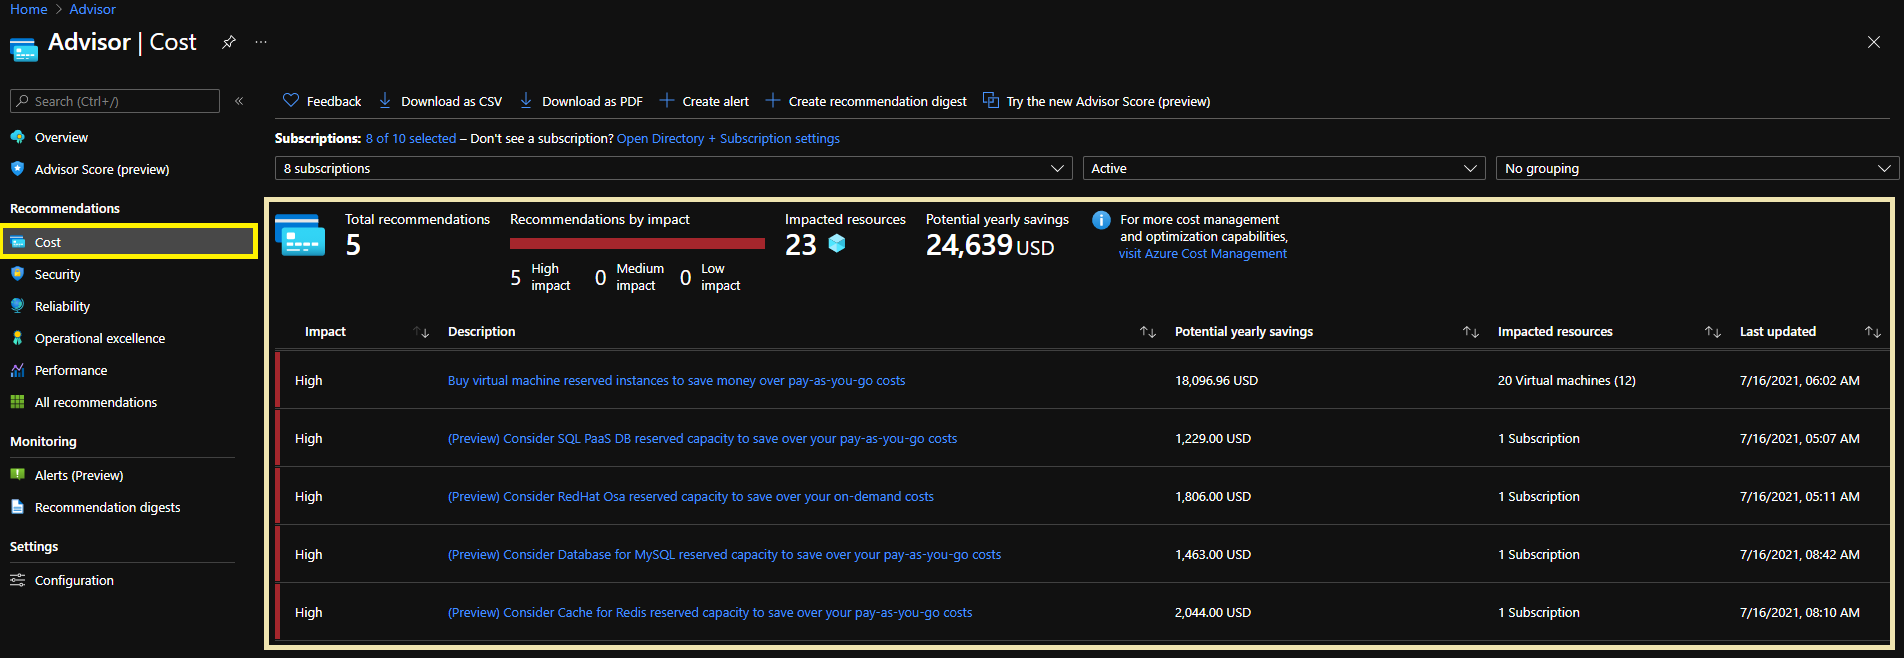Open Recommendation digests
Viewport: 1904px width, 658px height.
(x=108, y=507)
